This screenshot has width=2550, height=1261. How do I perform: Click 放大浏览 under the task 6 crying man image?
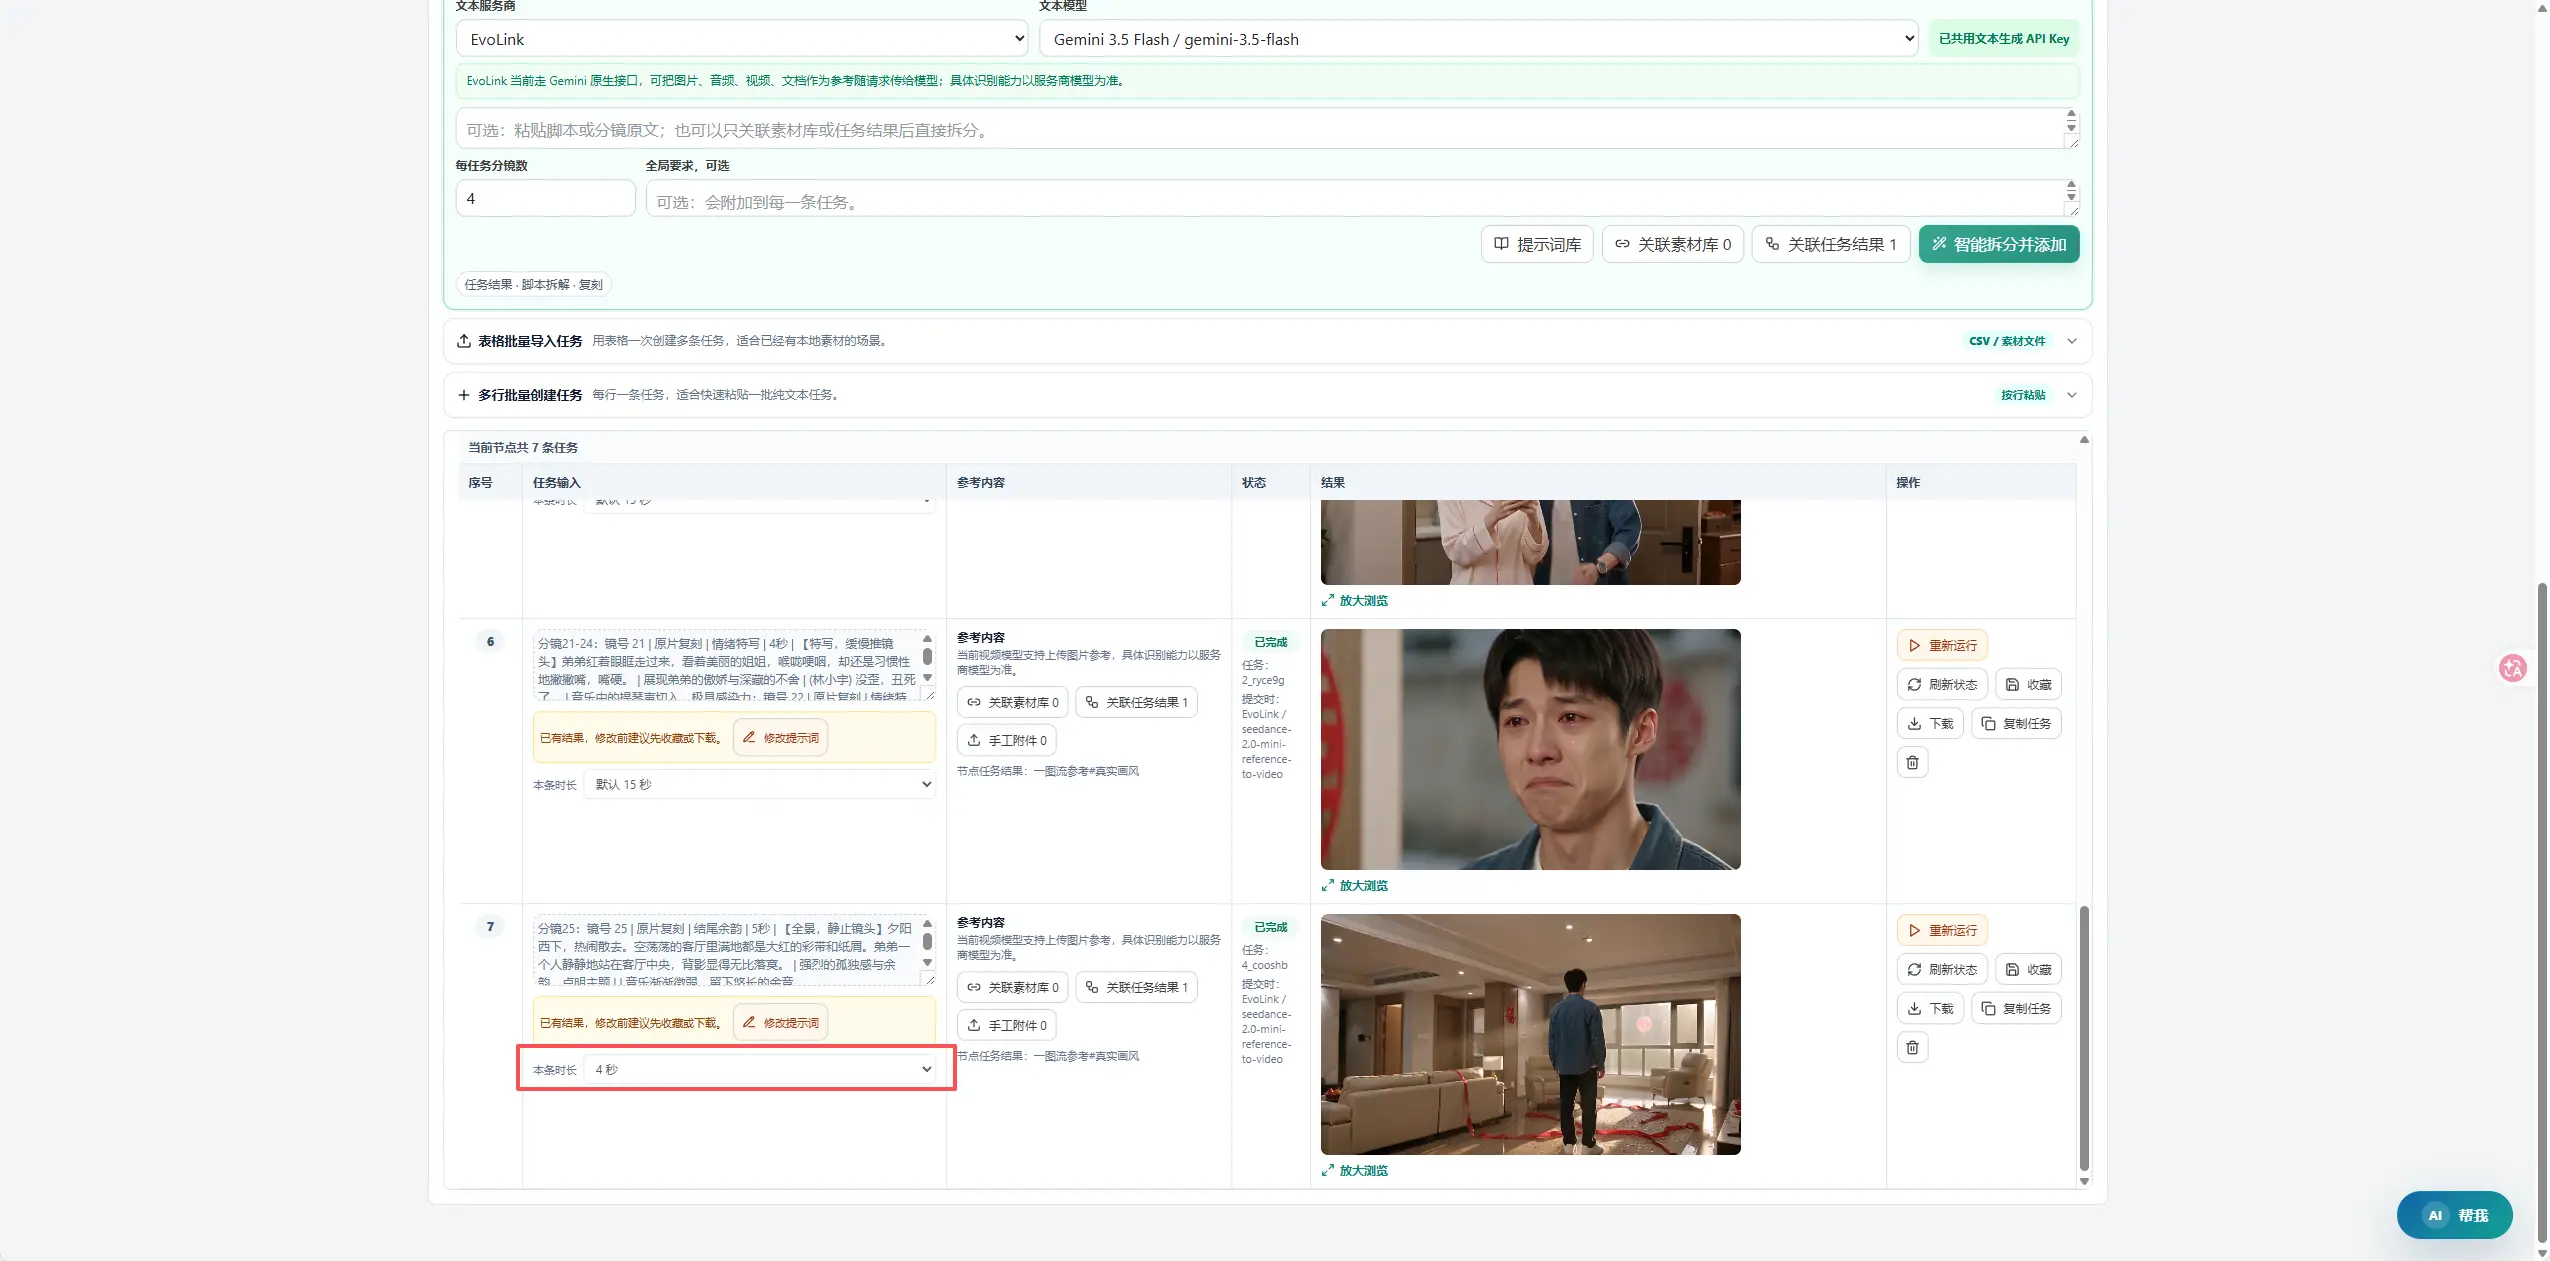click(x=1354, y=885)
